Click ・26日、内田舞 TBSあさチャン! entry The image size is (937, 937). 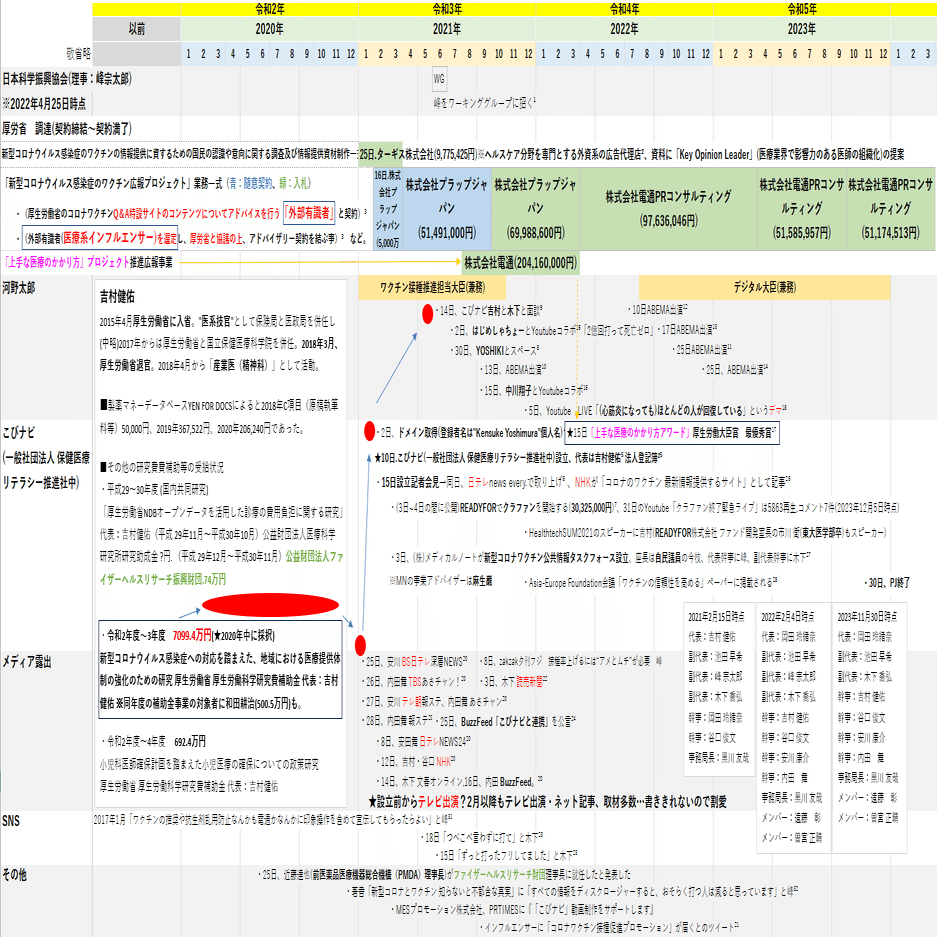414,681
